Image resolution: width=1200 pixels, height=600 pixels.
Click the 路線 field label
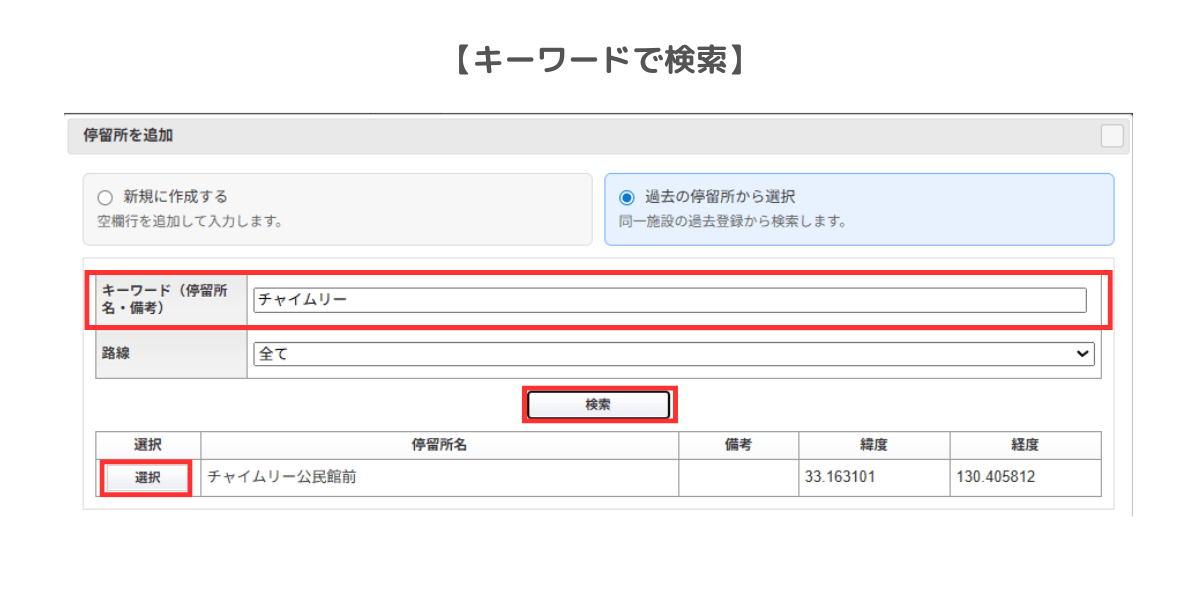coord(117,354)
